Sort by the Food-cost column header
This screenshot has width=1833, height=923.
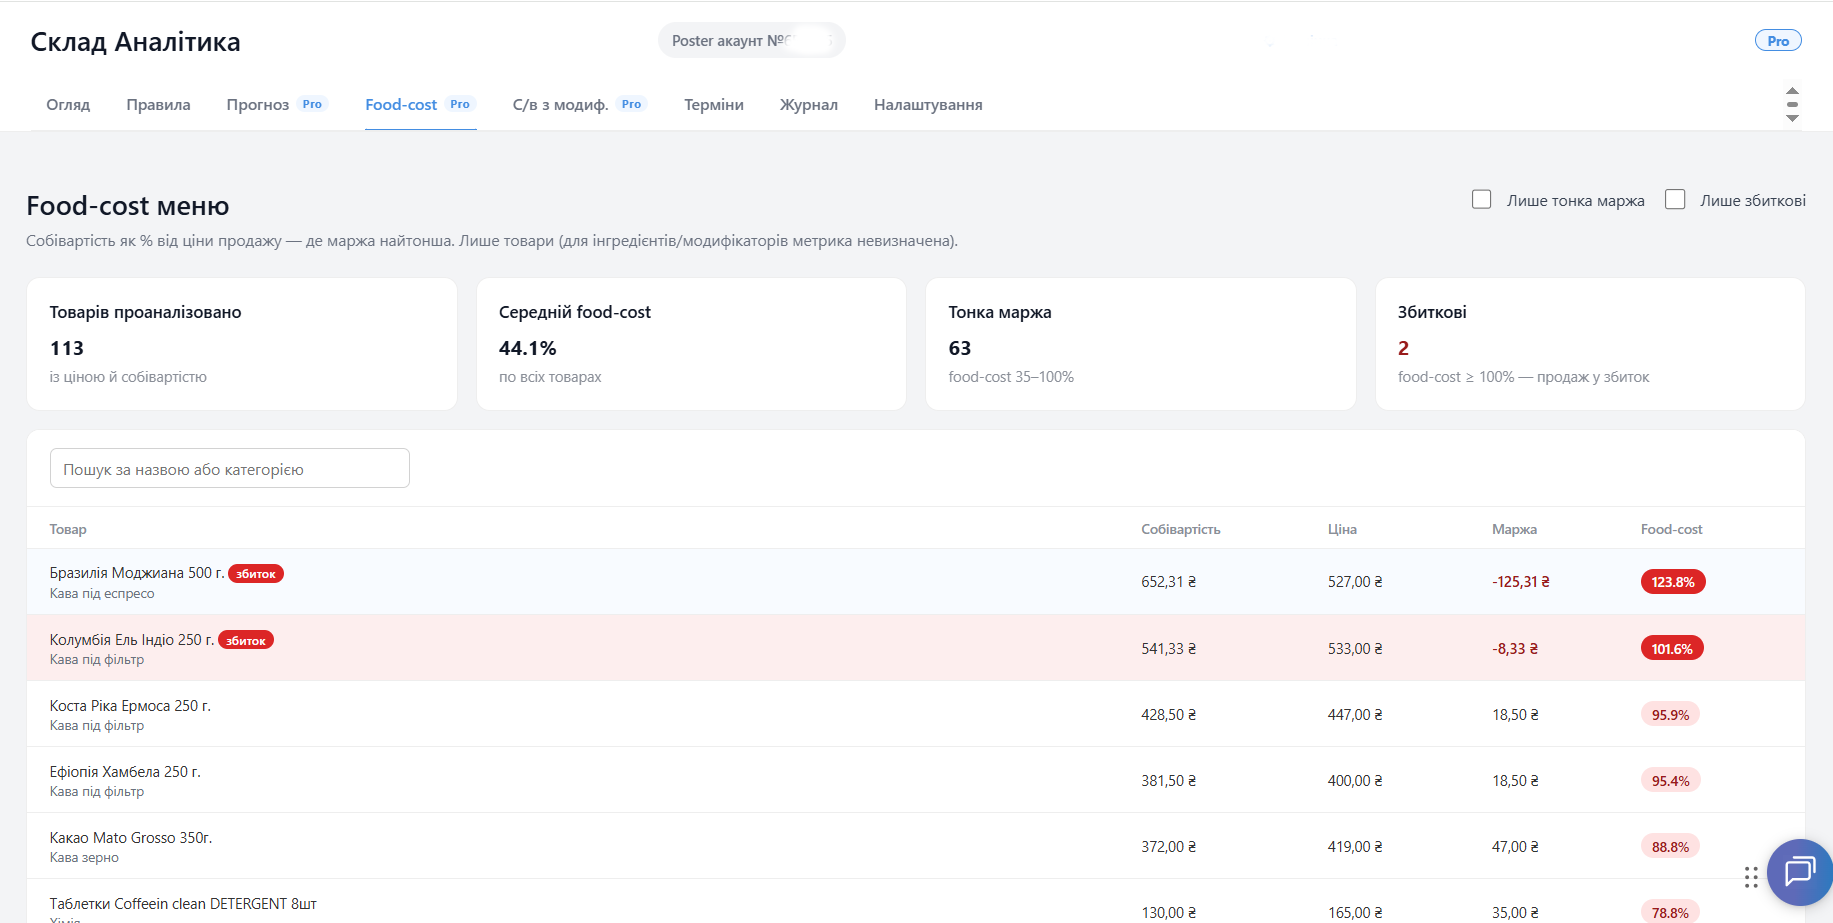point(1671,529)
